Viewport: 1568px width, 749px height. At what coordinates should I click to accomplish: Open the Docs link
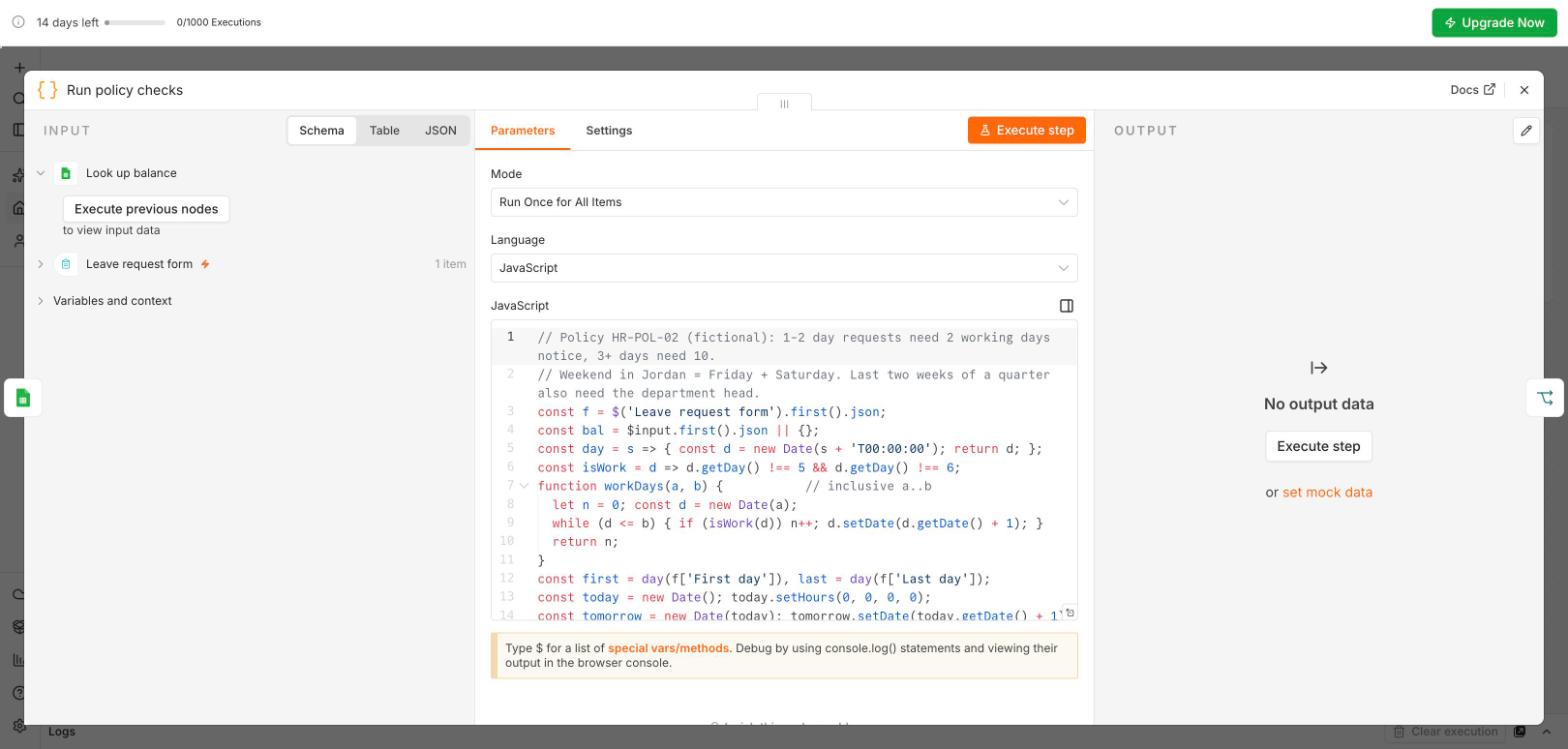pos(1473,90)
